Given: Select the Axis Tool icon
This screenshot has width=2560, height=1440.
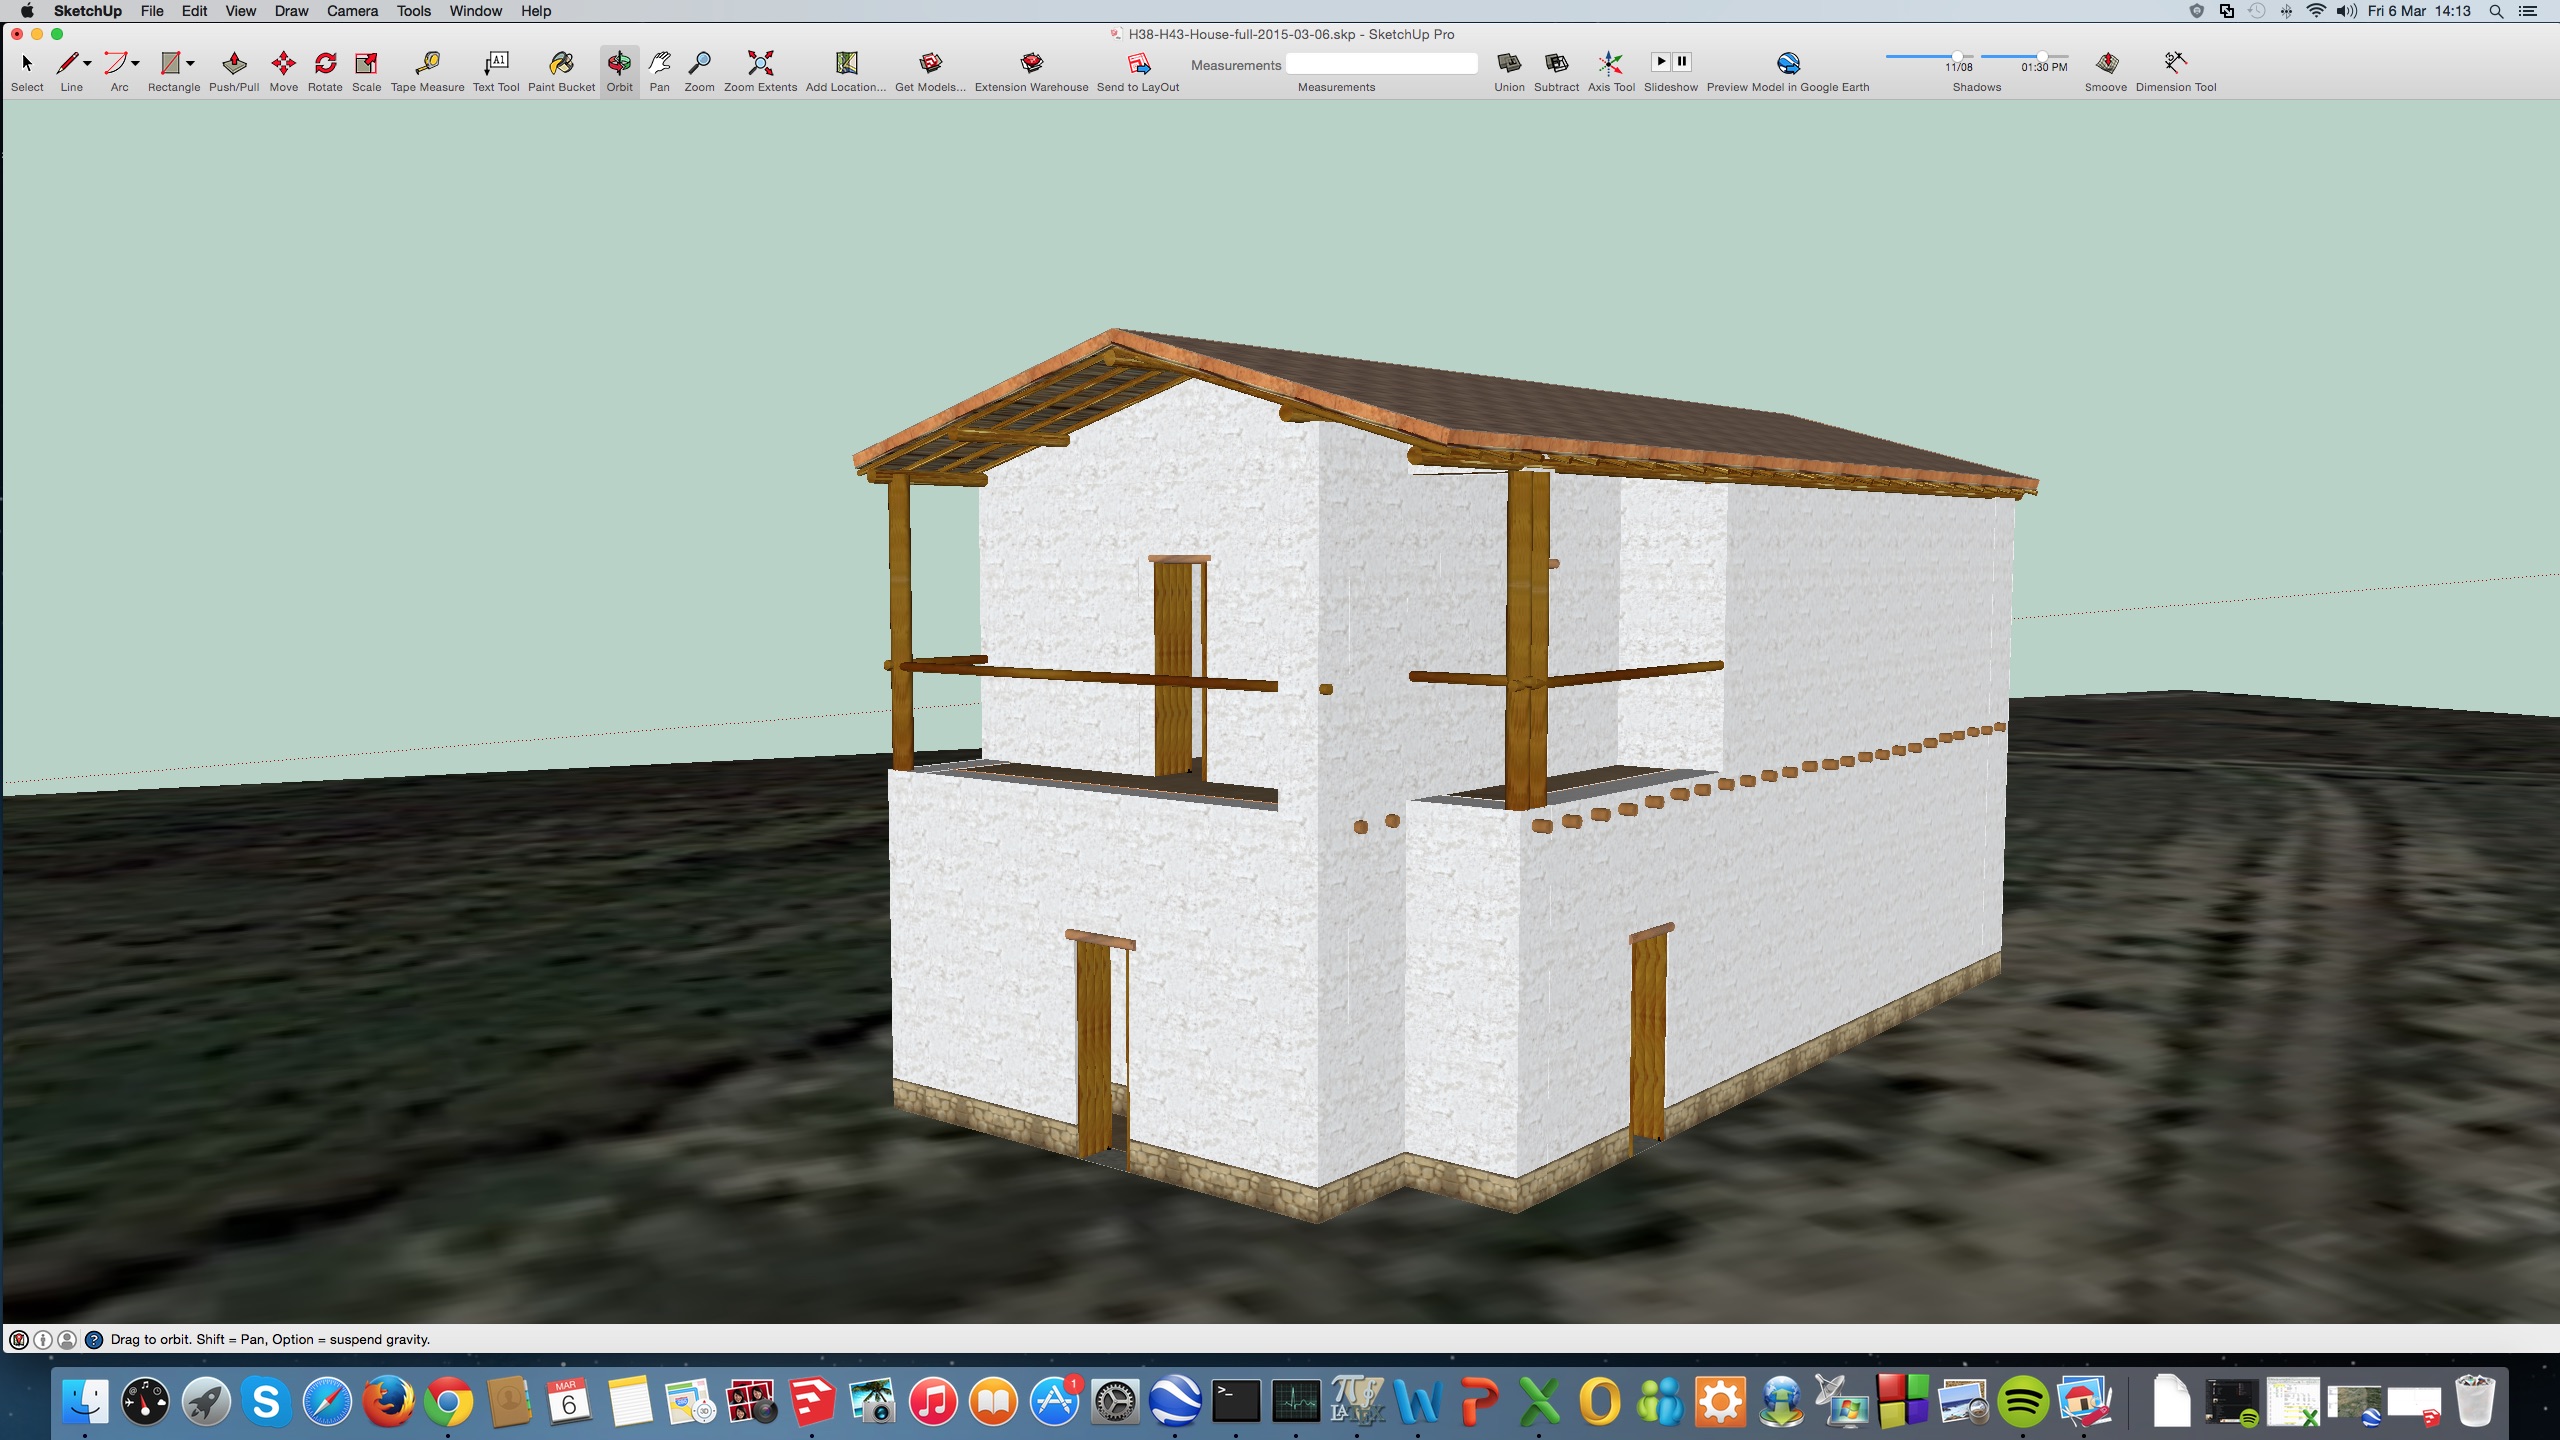Looking at the screenshot, I should coord(1610,64).
